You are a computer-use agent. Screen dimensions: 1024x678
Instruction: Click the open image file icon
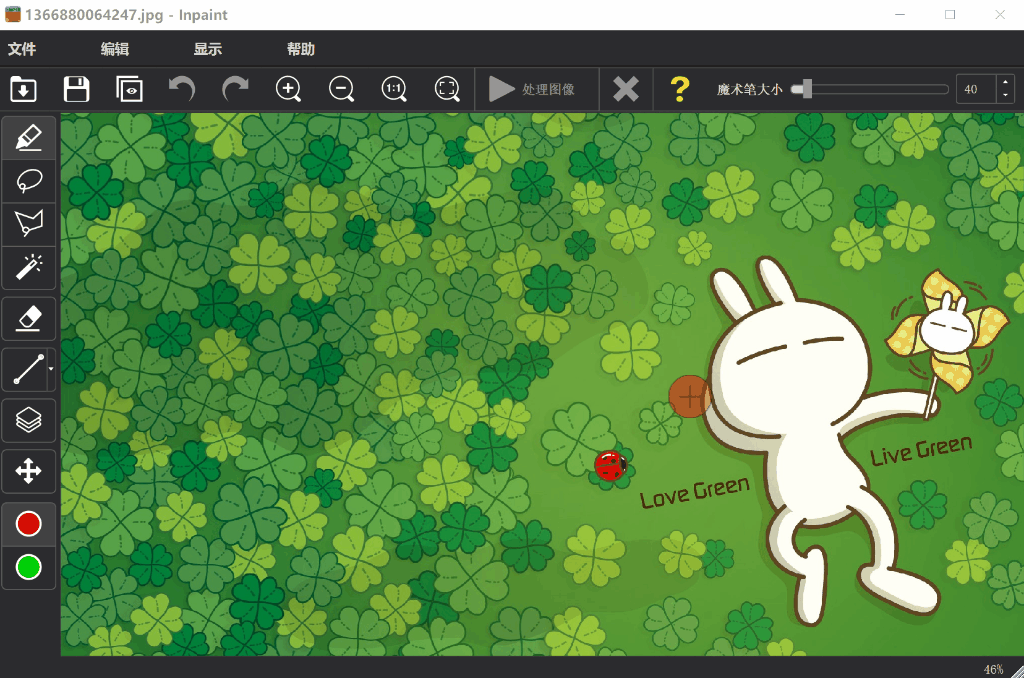pos(24,89)
